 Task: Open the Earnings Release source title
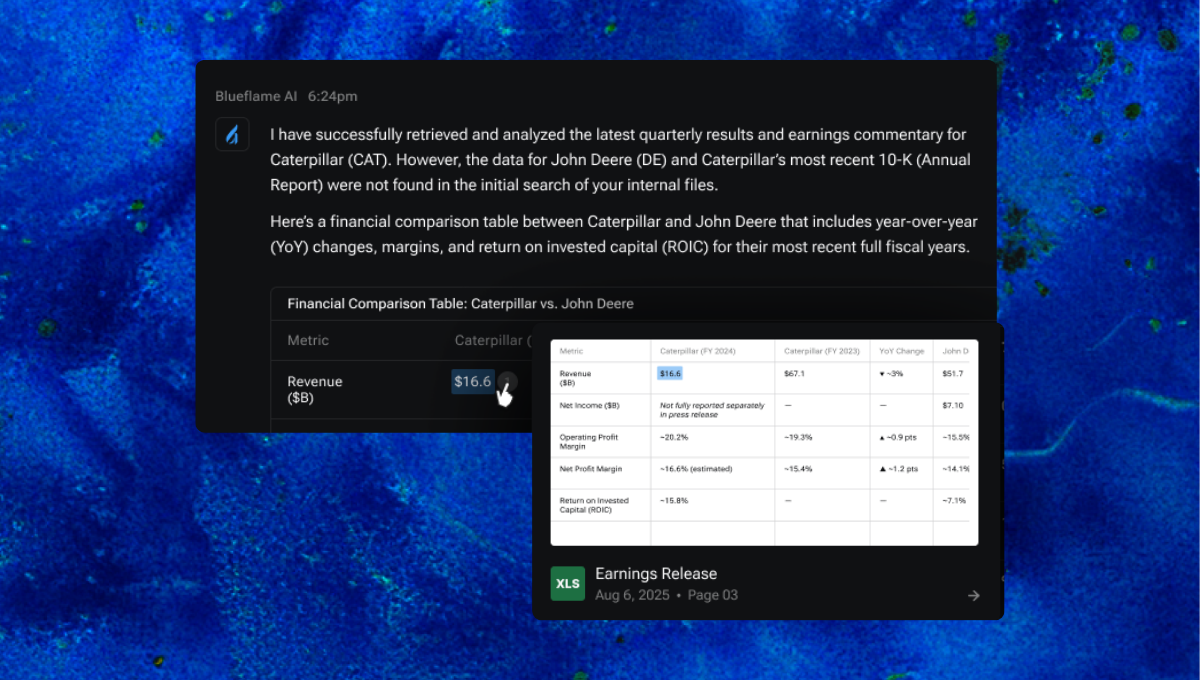click(x=656, y=574)
